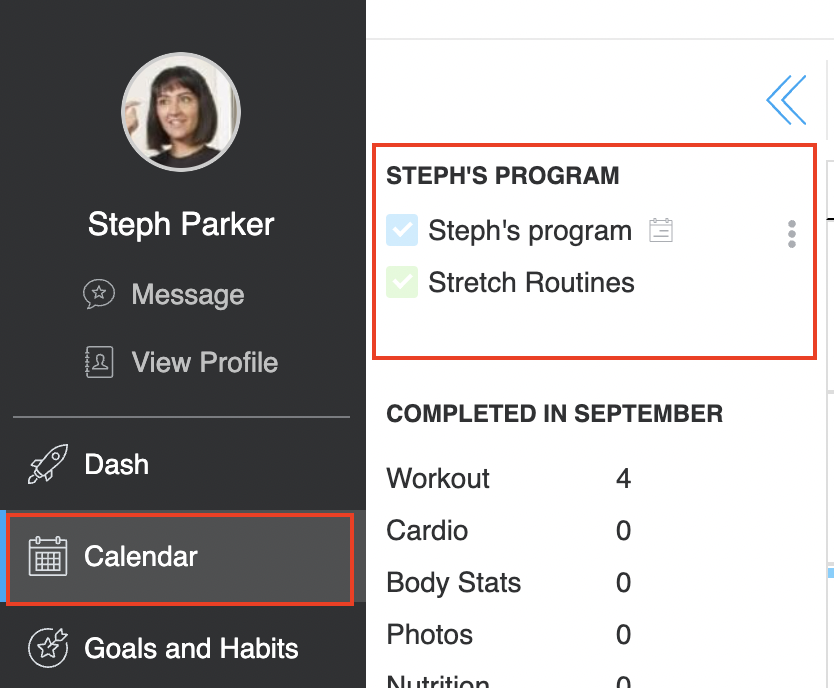Click the Dash rocket icon
This screenshot has height=688, width=834.
(48, 464)
